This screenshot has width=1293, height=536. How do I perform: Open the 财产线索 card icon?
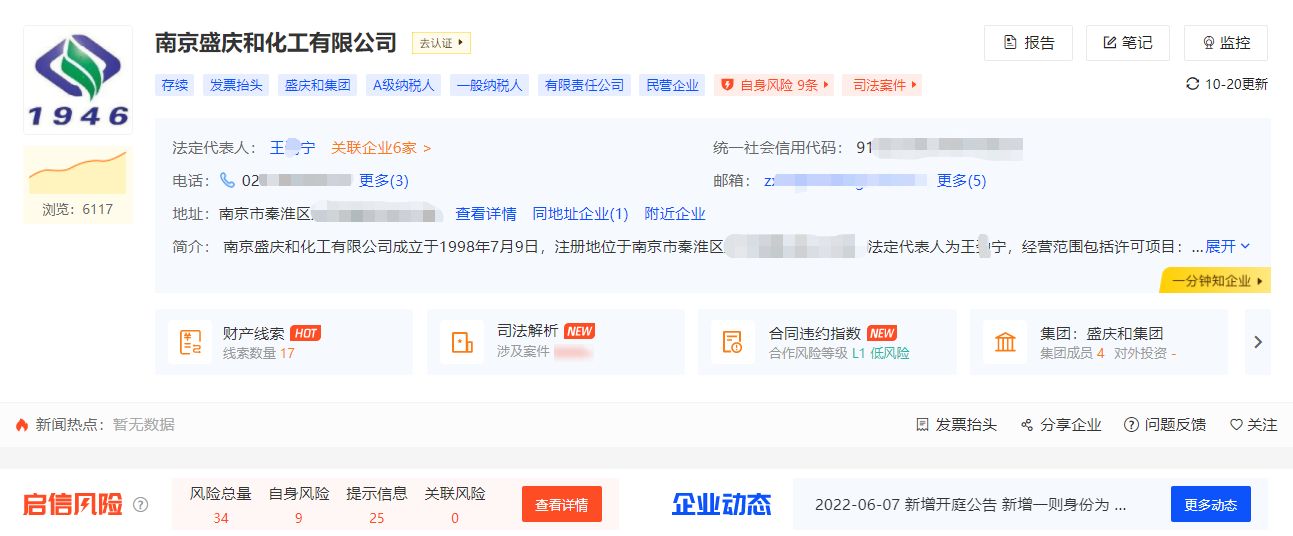189,342
